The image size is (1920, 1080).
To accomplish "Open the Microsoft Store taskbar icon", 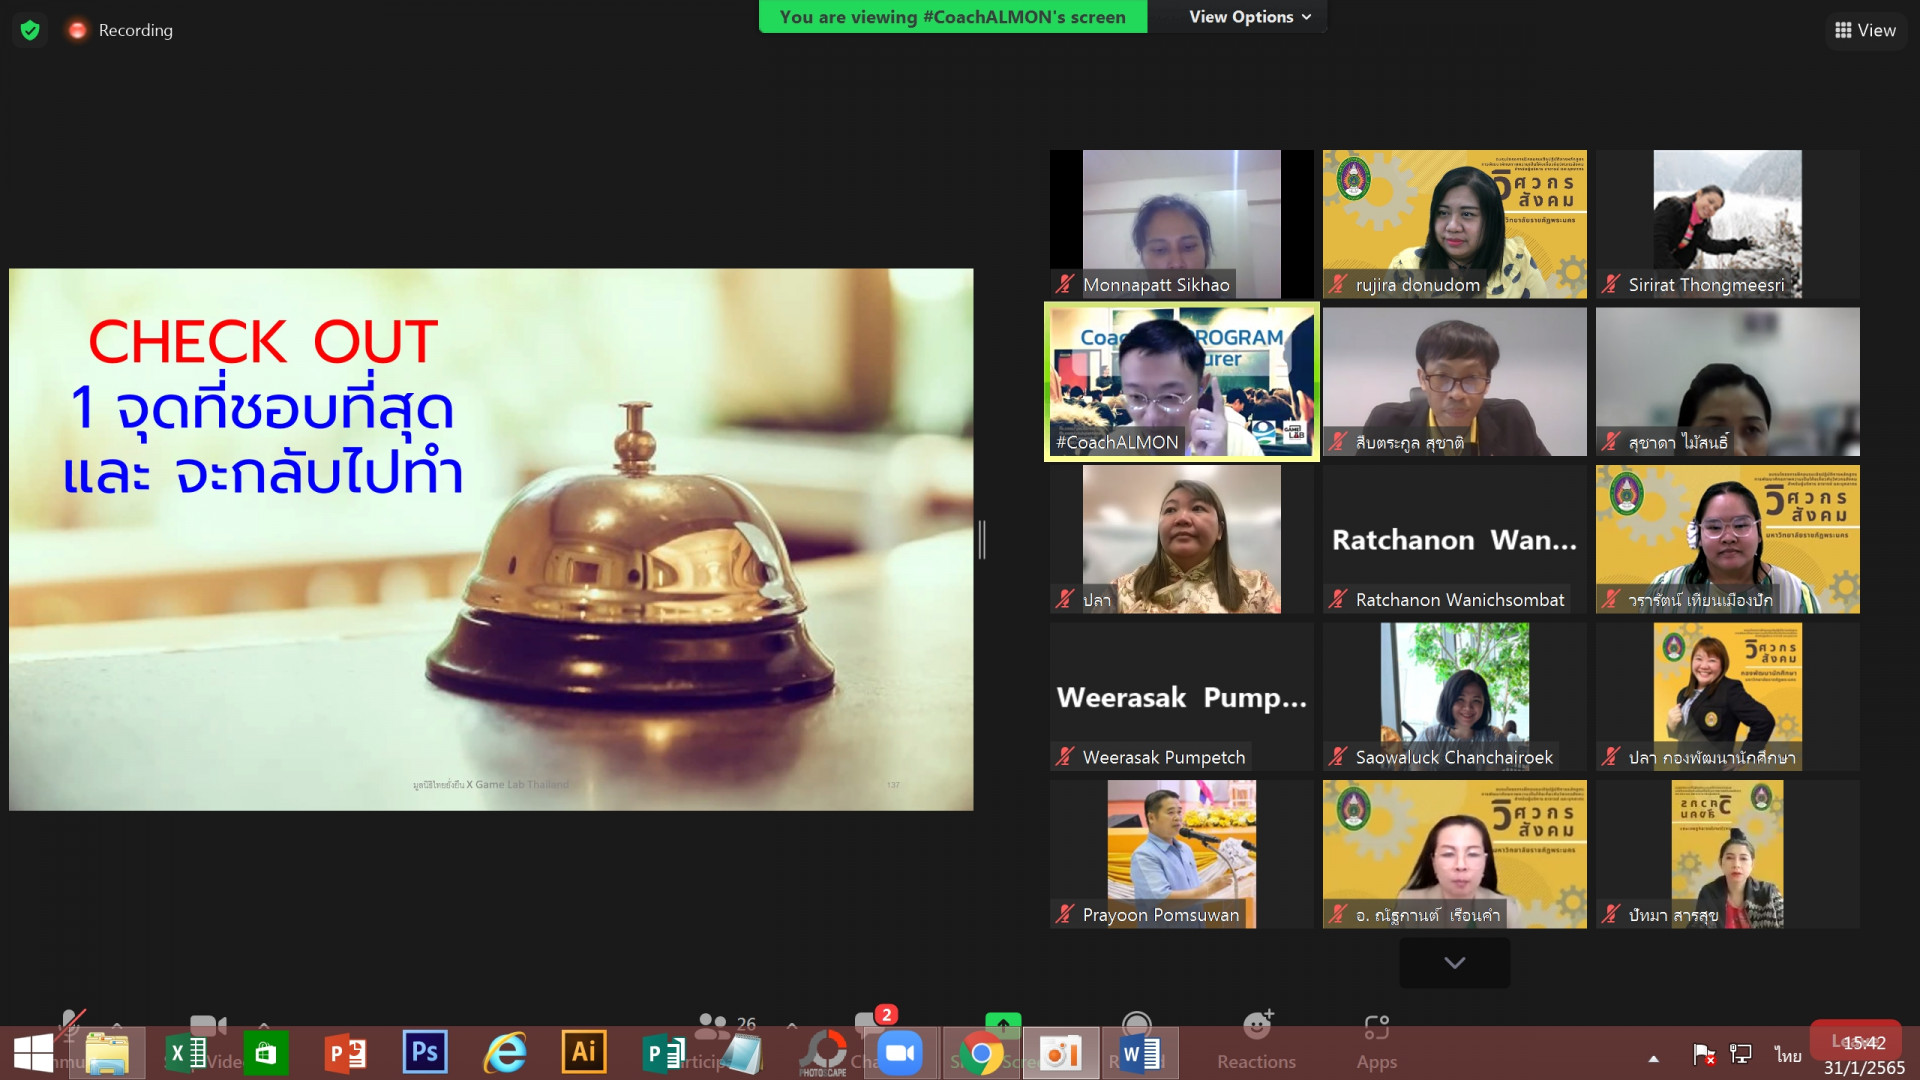I will point(265,1054).
